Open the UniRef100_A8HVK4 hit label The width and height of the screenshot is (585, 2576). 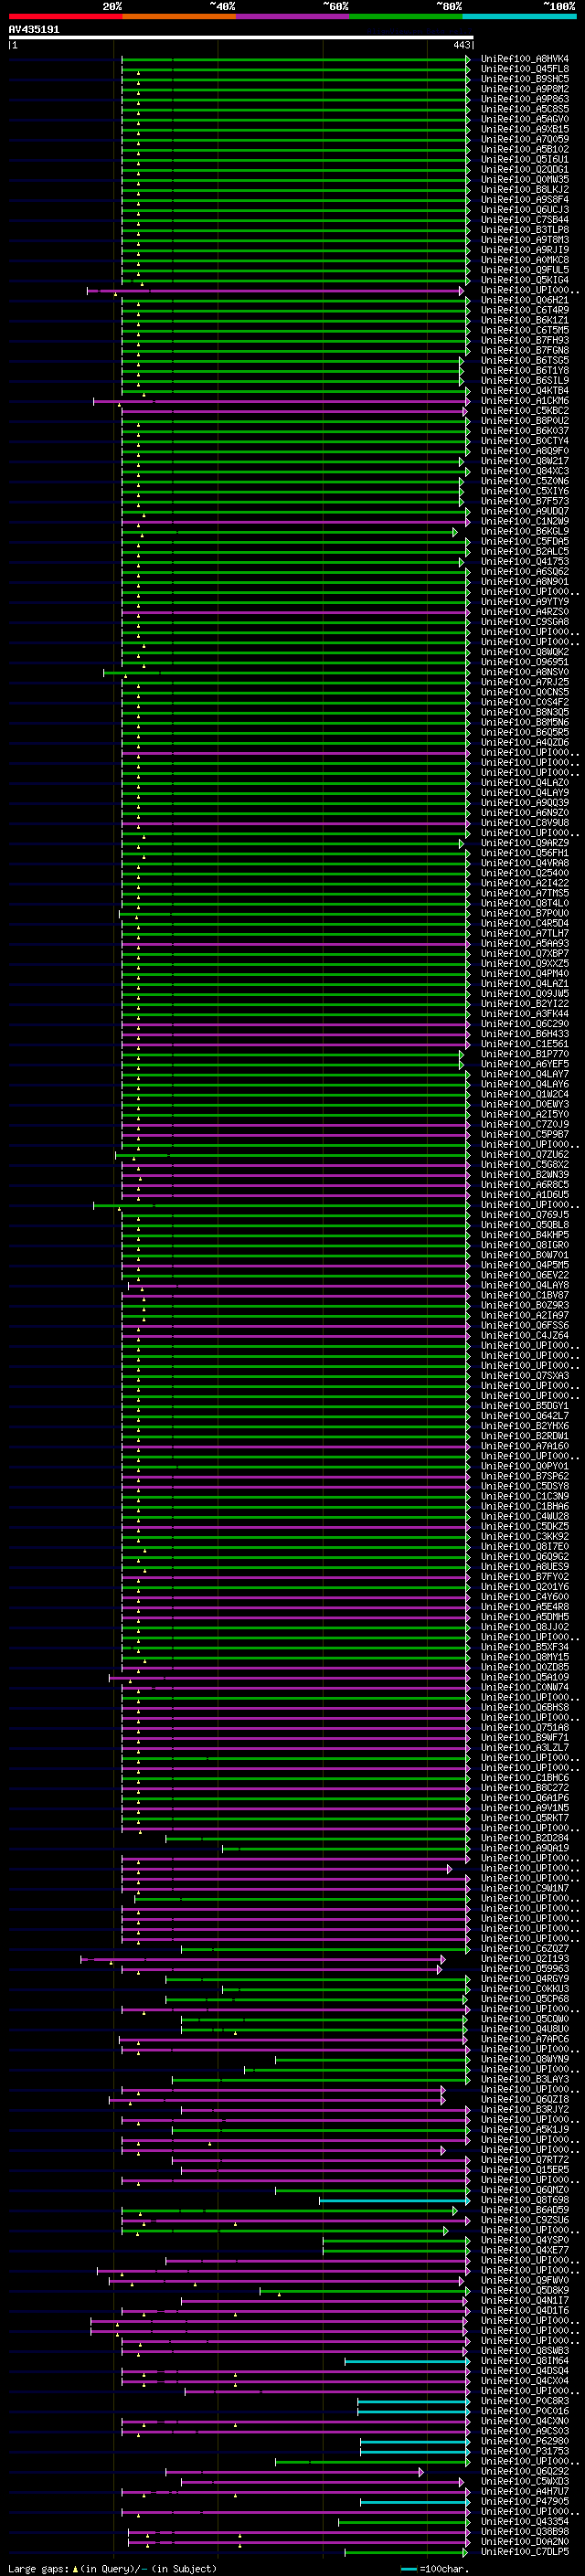coord(525,59)
